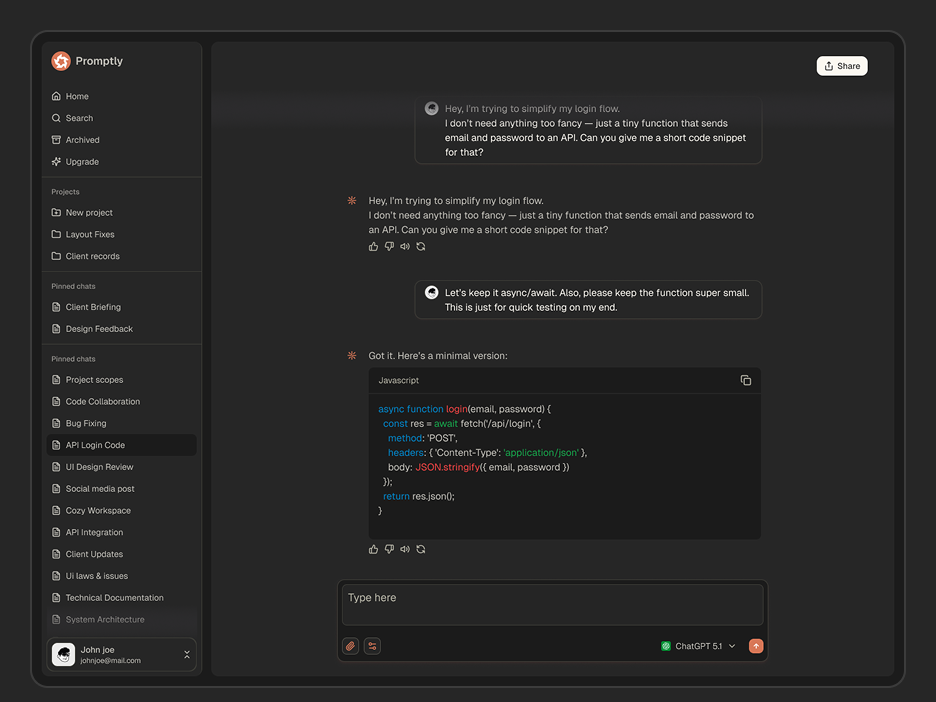Image resolution: width=936 pixels, height=702 pixels.
Task: Send the message with the arrow button
Action: pos(756,646)
